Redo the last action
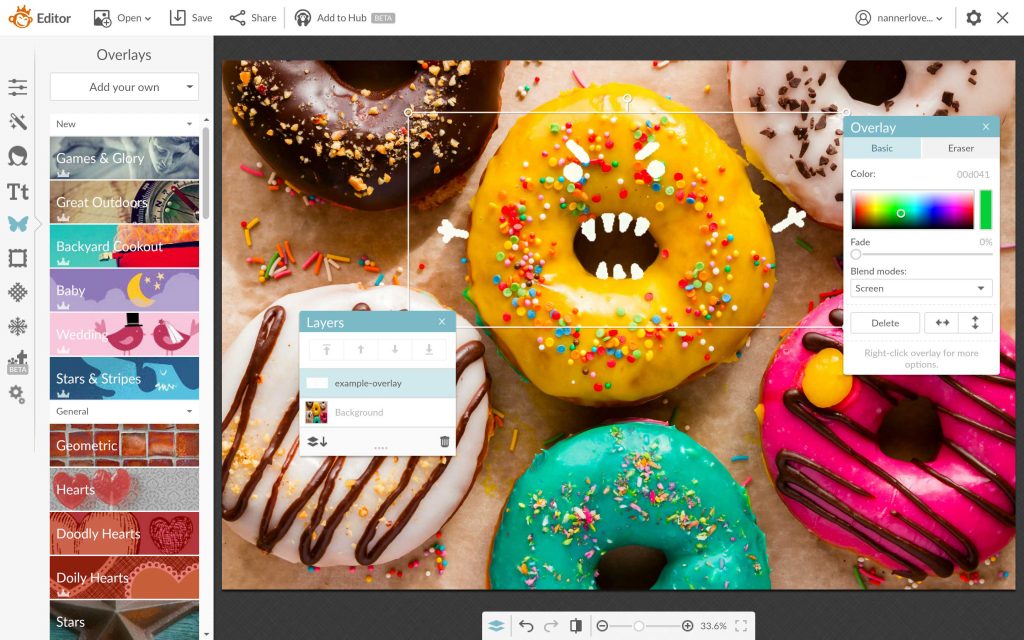 tap(551, 625)
